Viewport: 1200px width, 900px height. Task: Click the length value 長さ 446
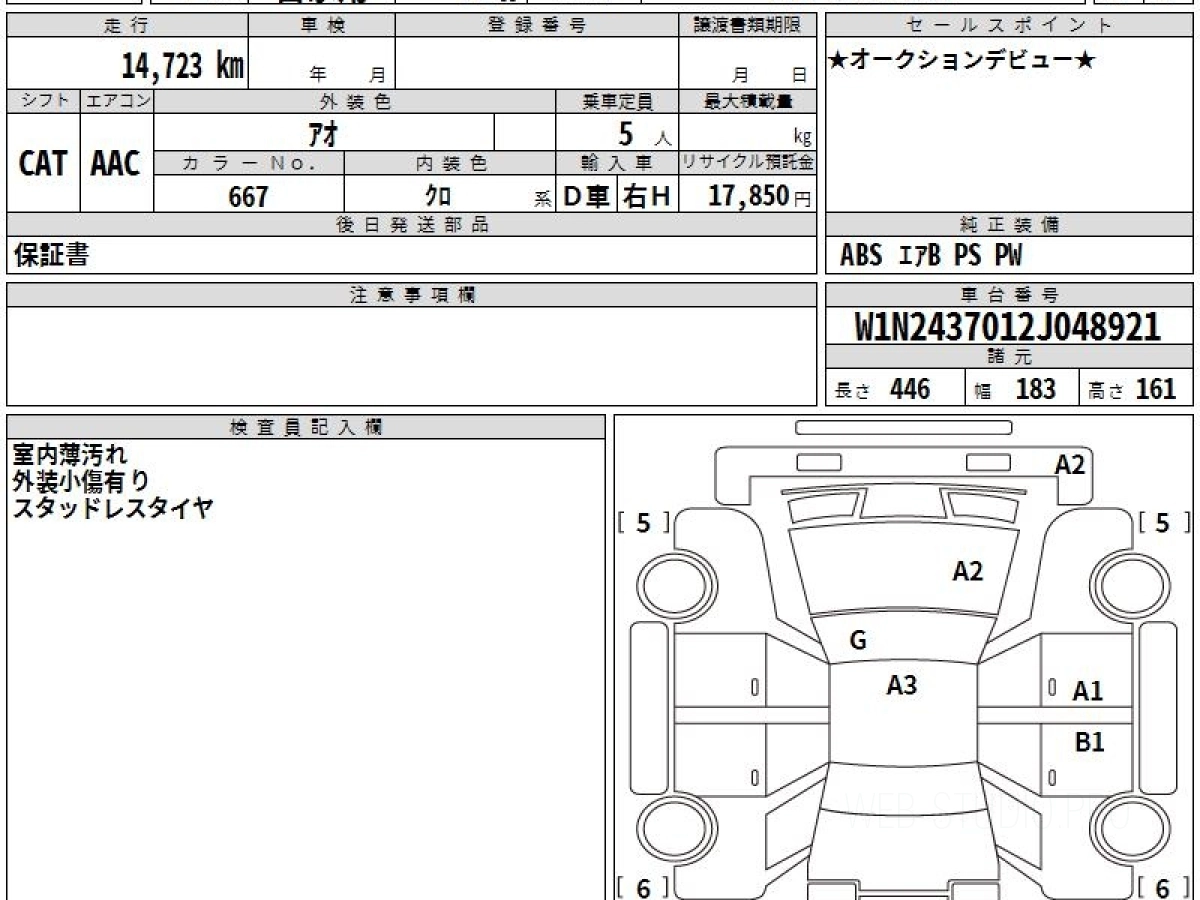883,389
